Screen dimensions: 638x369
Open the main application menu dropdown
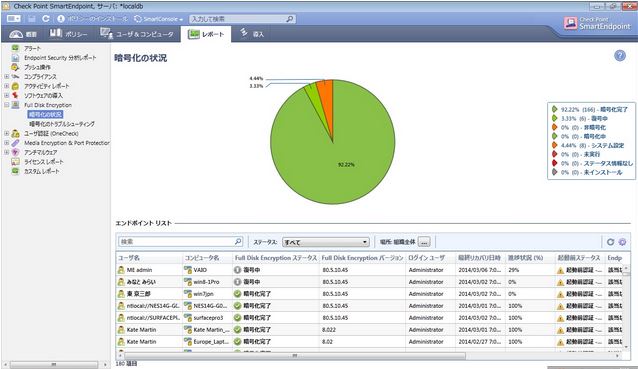click(x=13, y=19)
